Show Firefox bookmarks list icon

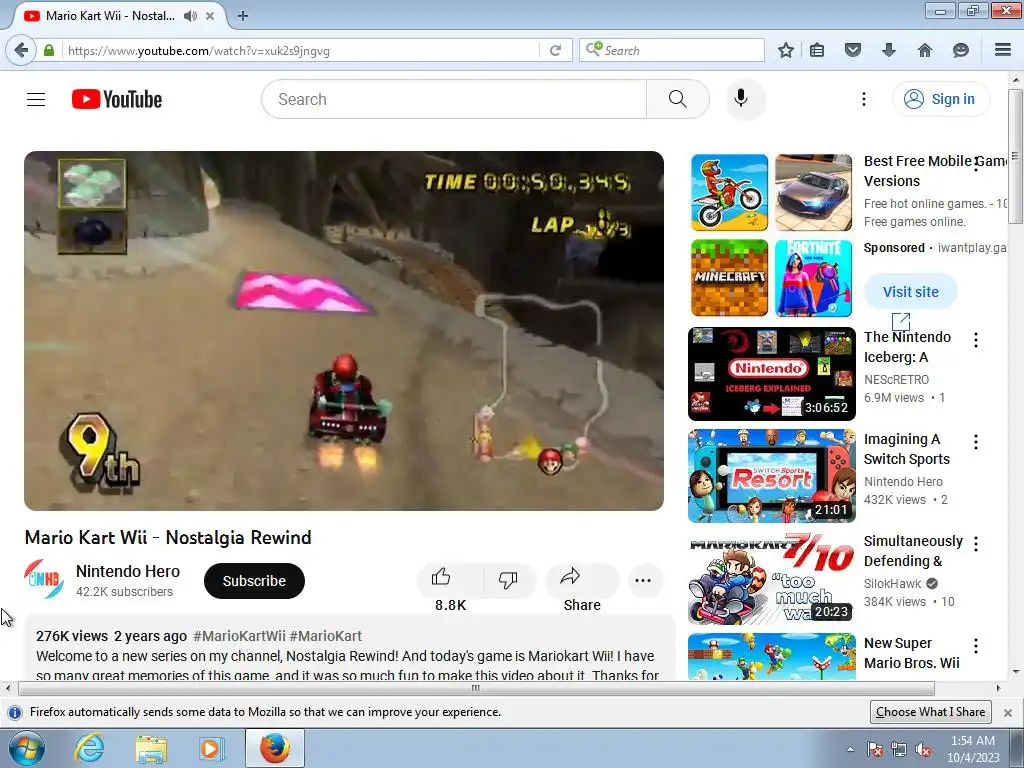817,50
